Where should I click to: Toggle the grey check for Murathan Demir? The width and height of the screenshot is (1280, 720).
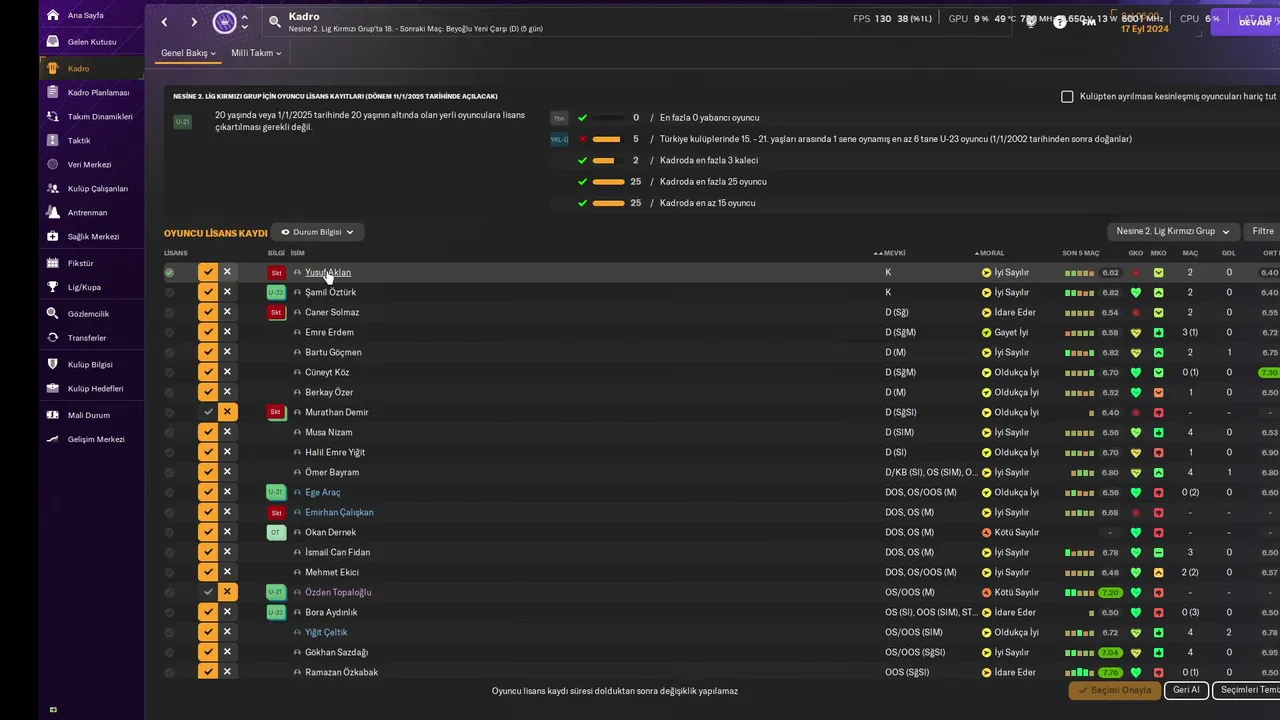[x=207, y=412]
